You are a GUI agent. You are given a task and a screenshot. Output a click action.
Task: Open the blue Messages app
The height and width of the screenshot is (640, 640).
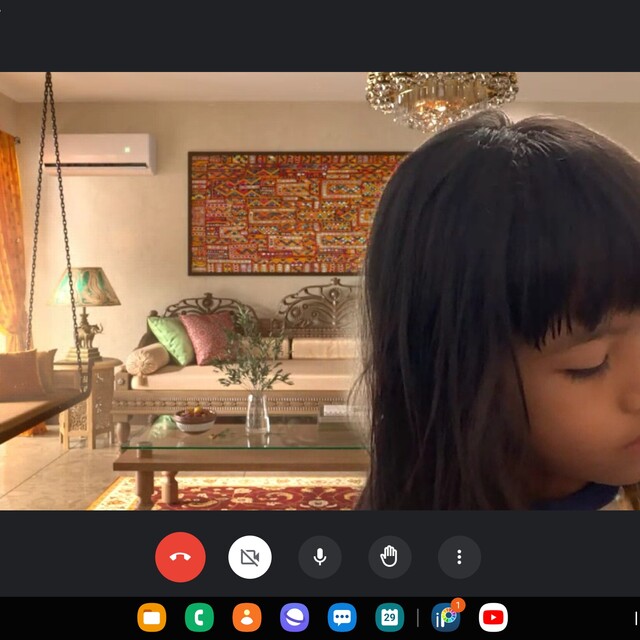[x=342, y=617]
